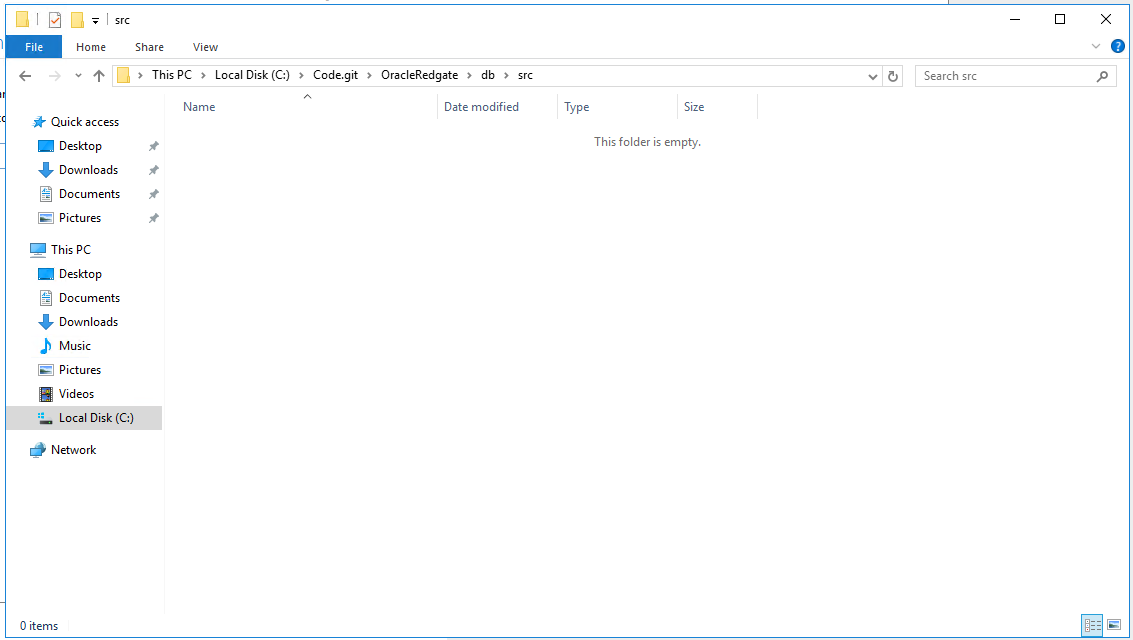
Task: Click the Up one level arrow
Action: (98, 76)
